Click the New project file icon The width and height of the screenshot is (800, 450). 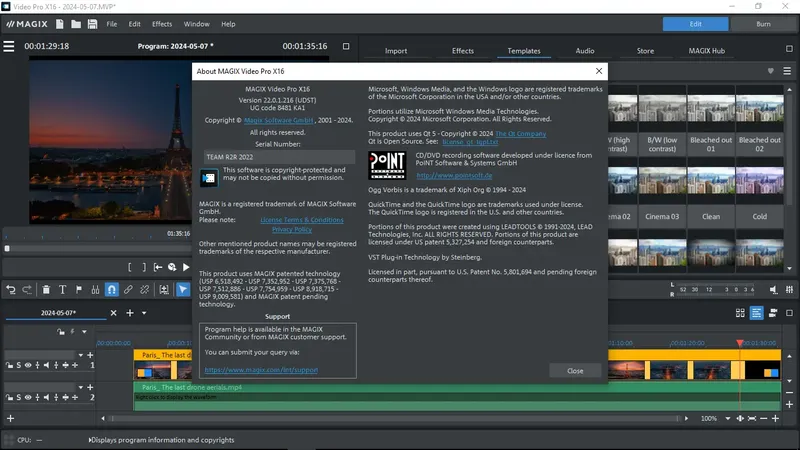tap(60, 24)
